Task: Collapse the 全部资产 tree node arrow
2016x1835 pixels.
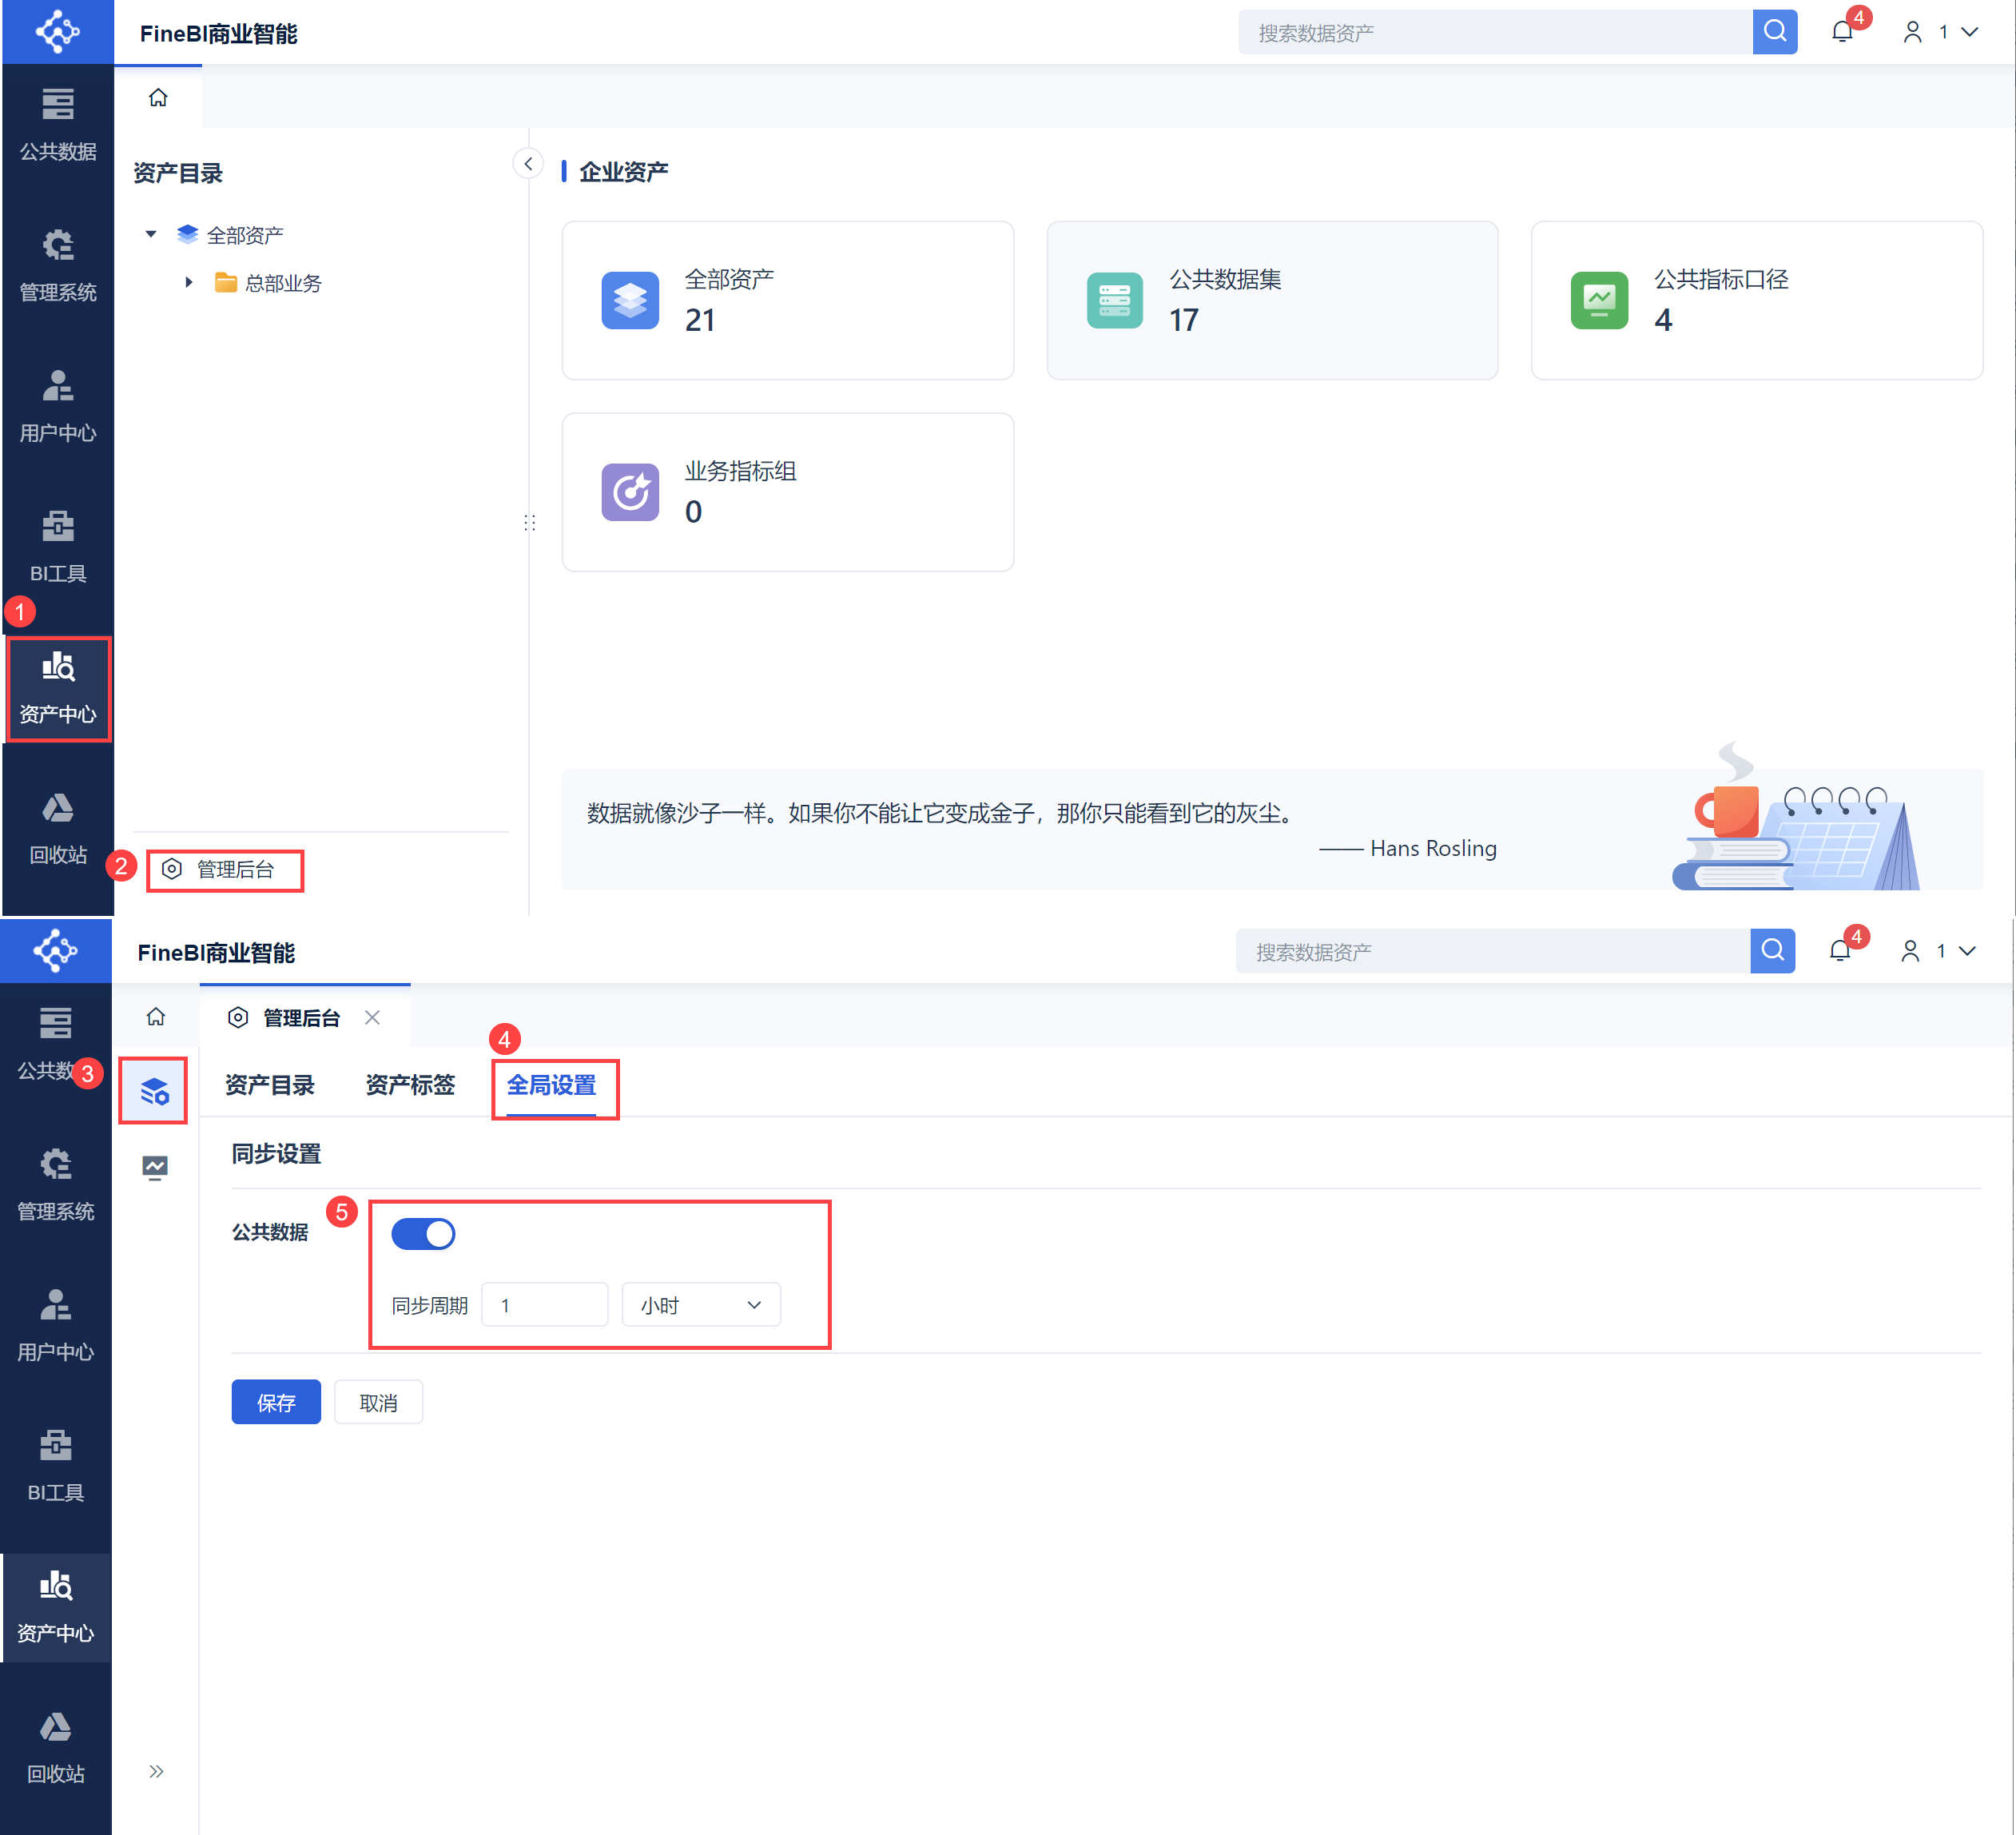Action: (x=151, y=234)
